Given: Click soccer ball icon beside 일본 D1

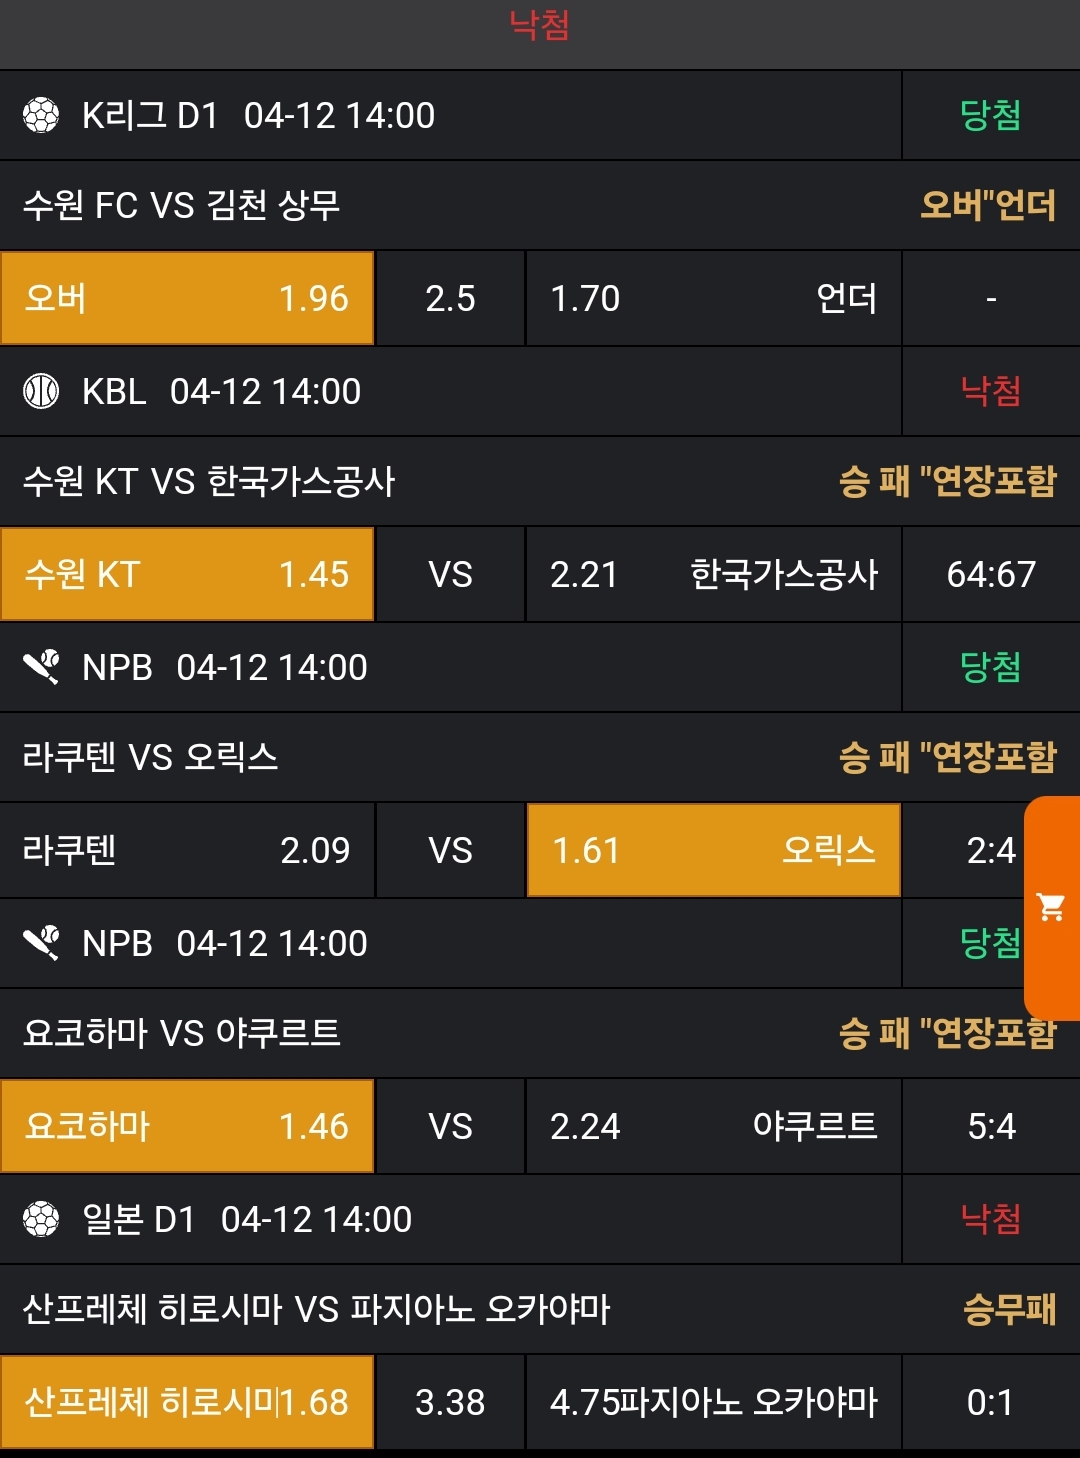Looking at the screenshot, I should [x=41, y=1219].
